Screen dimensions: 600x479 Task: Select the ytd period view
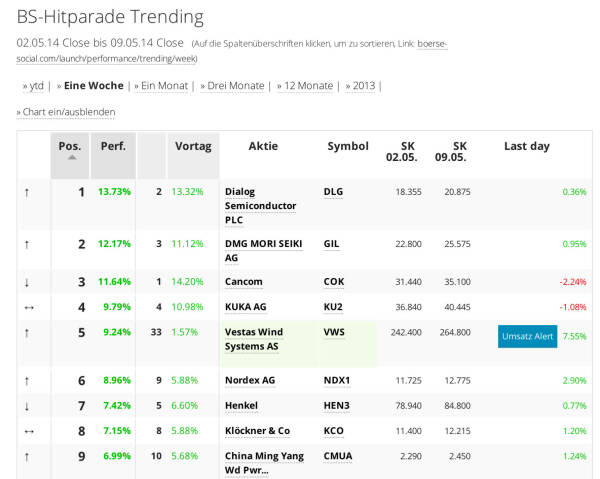[36, 86]
